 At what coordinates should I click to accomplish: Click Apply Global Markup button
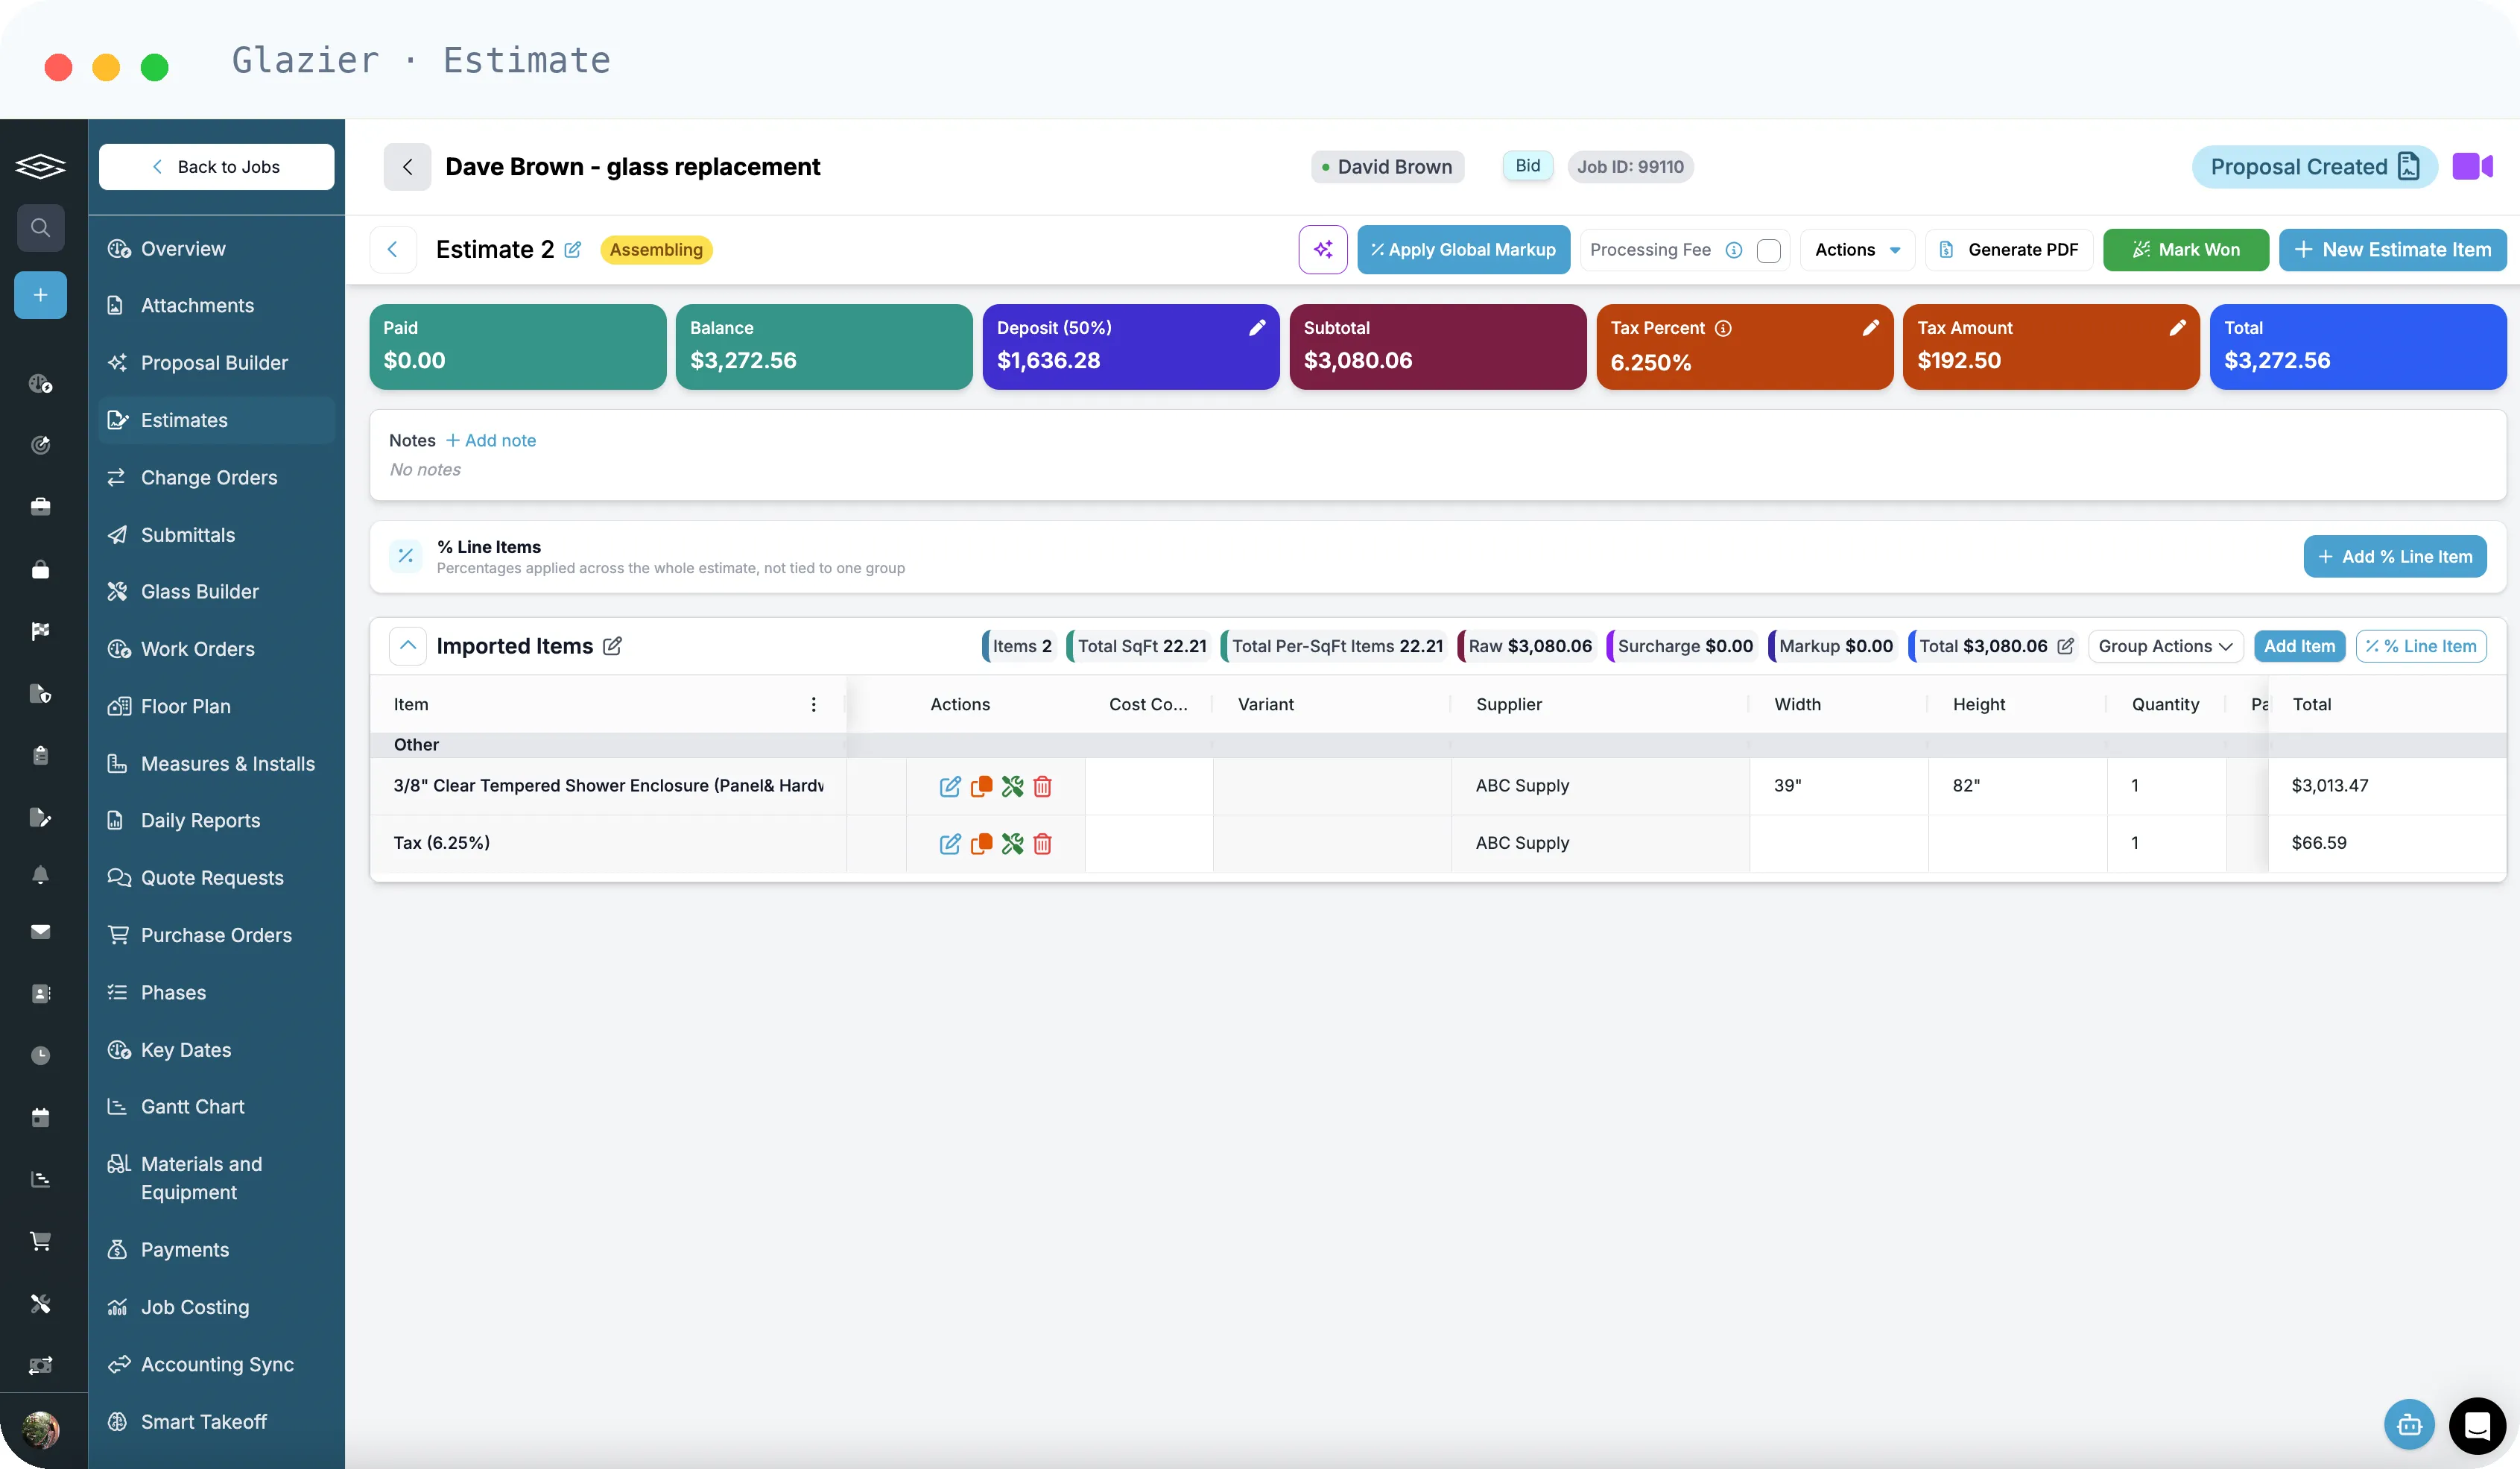[x=1463, y=250]
